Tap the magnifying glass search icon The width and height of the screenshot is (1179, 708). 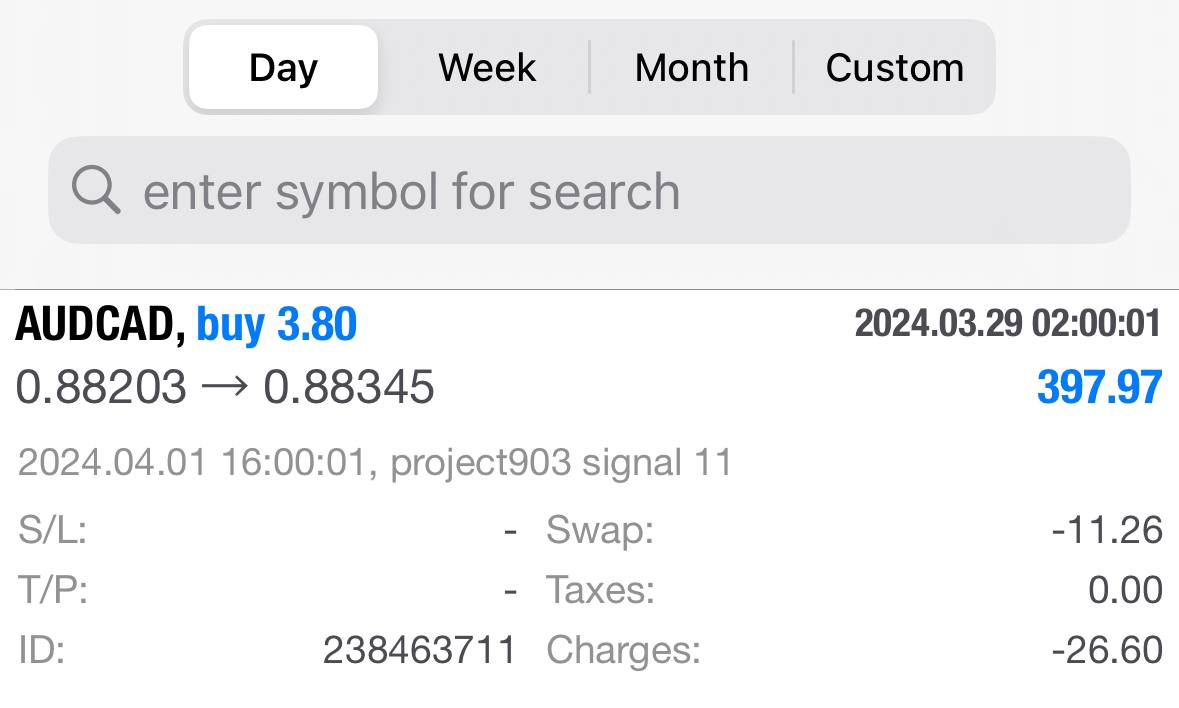pyautogui.click(x=95, y=189)
